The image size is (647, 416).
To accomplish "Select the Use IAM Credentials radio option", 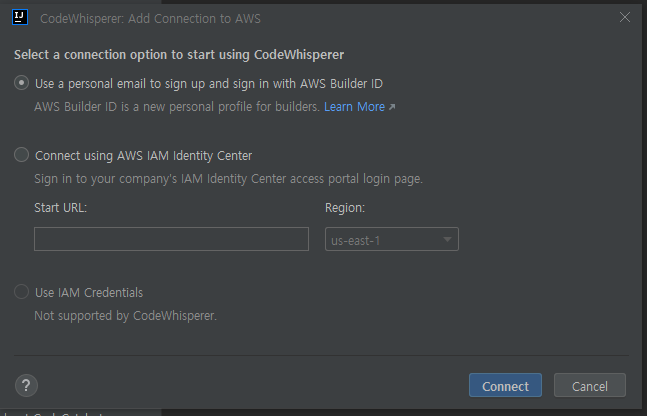I will pos(21,291).
